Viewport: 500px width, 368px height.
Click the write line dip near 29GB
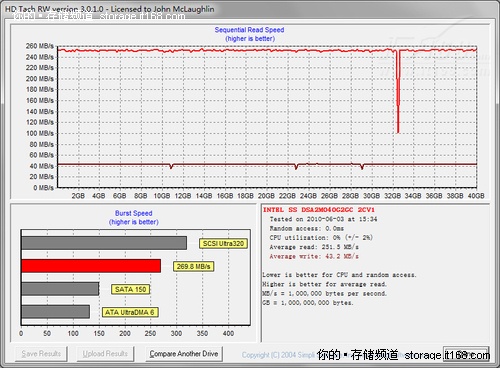(362, 166)
